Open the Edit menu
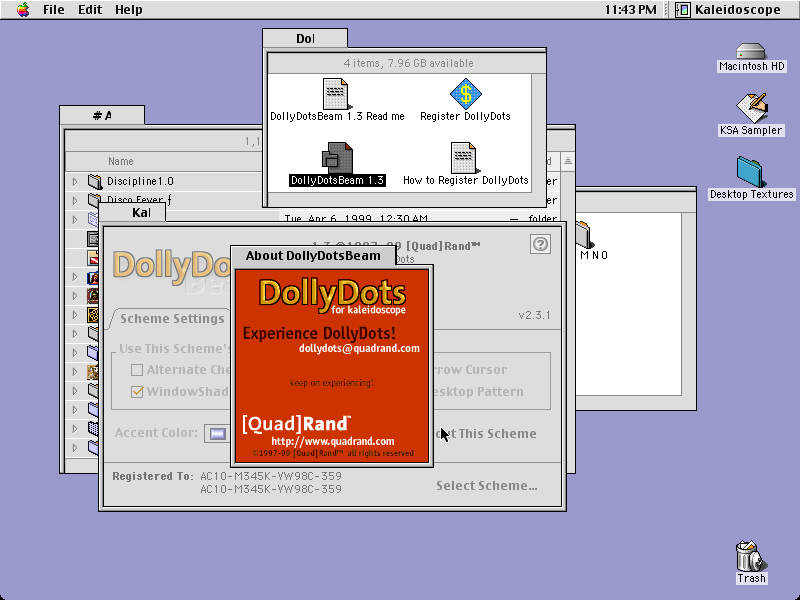Screen dimensions: 800x600 (x=90, y=9)
